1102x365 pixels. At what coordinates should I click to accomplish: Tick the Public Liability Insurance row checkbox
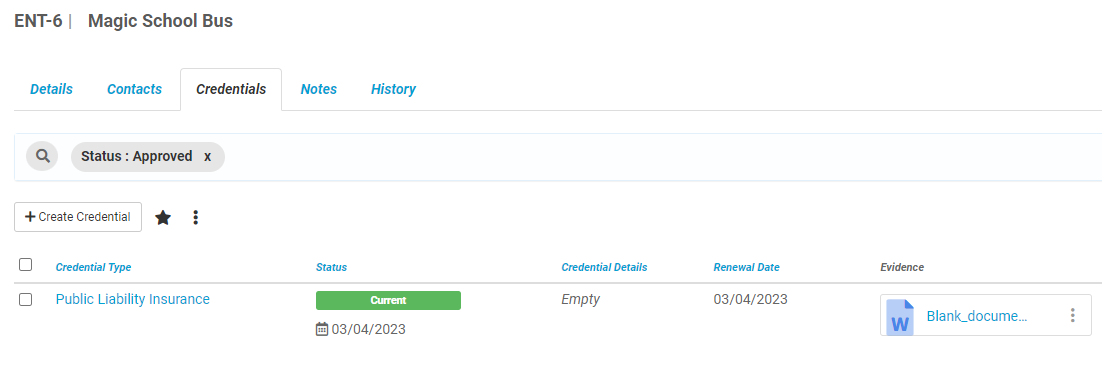[x=25, y=300]
